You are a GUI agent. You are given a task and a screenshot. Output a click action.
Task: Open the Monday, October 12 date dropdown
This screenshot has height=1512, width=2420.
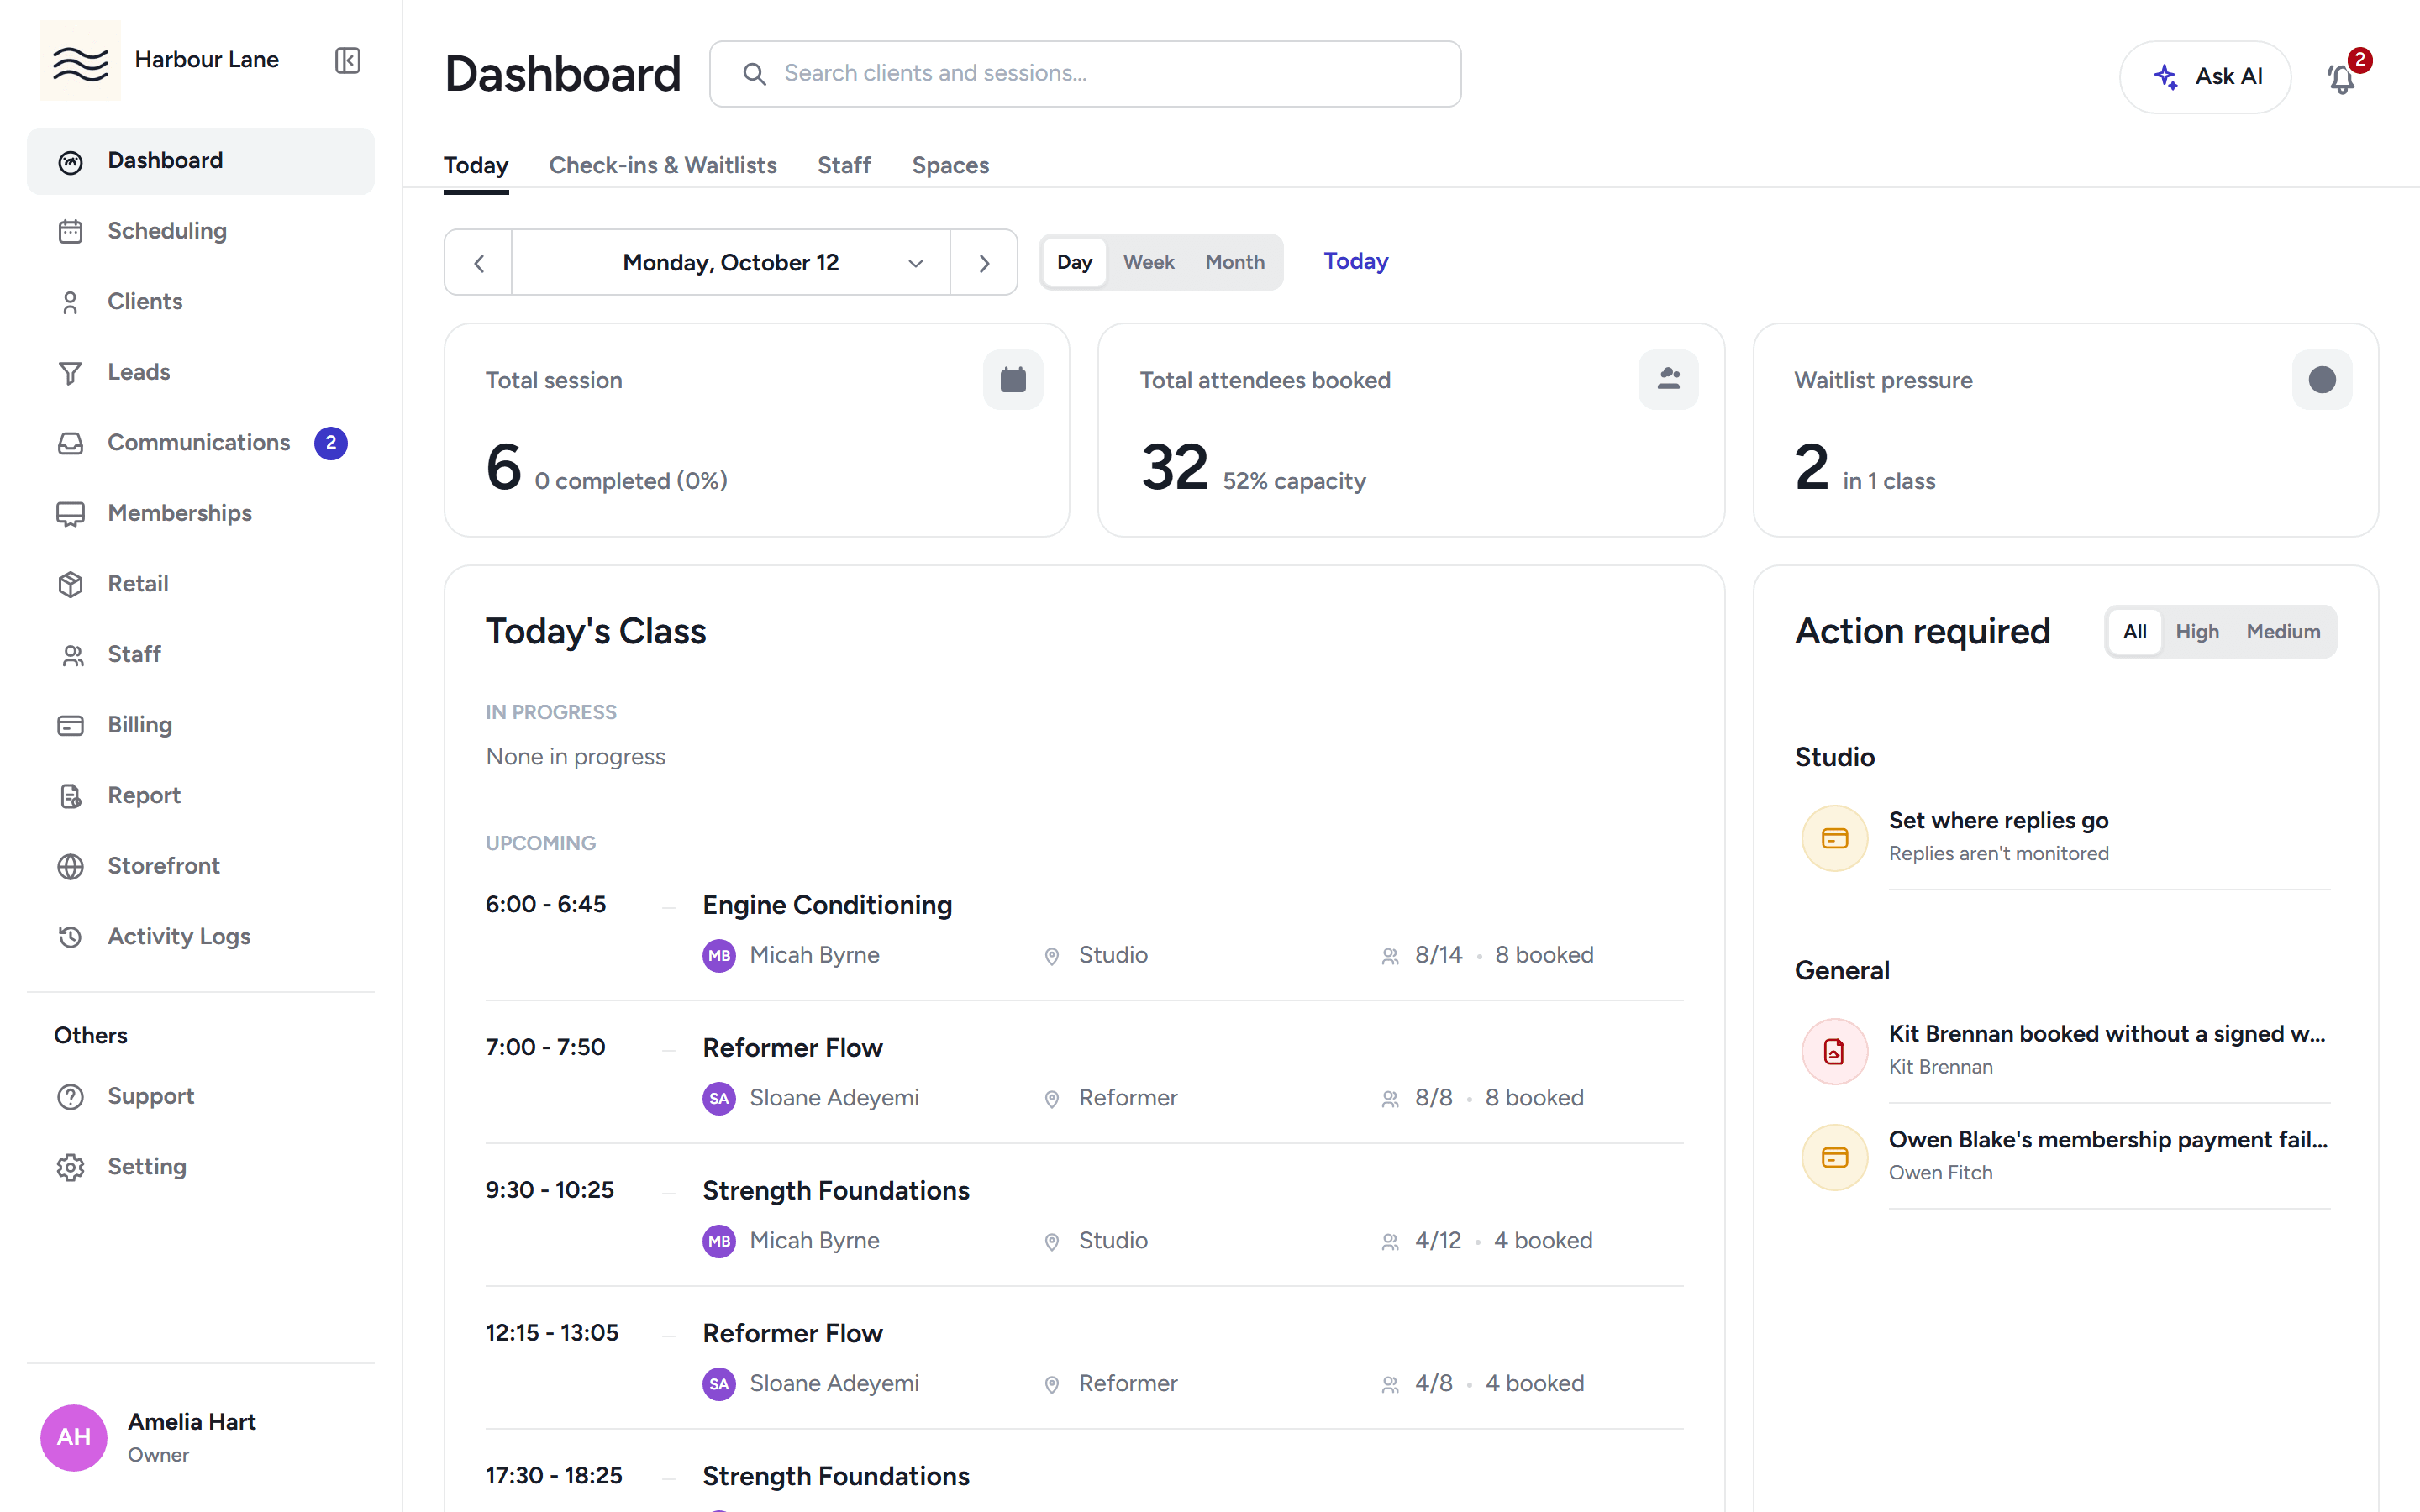[731, 263]
